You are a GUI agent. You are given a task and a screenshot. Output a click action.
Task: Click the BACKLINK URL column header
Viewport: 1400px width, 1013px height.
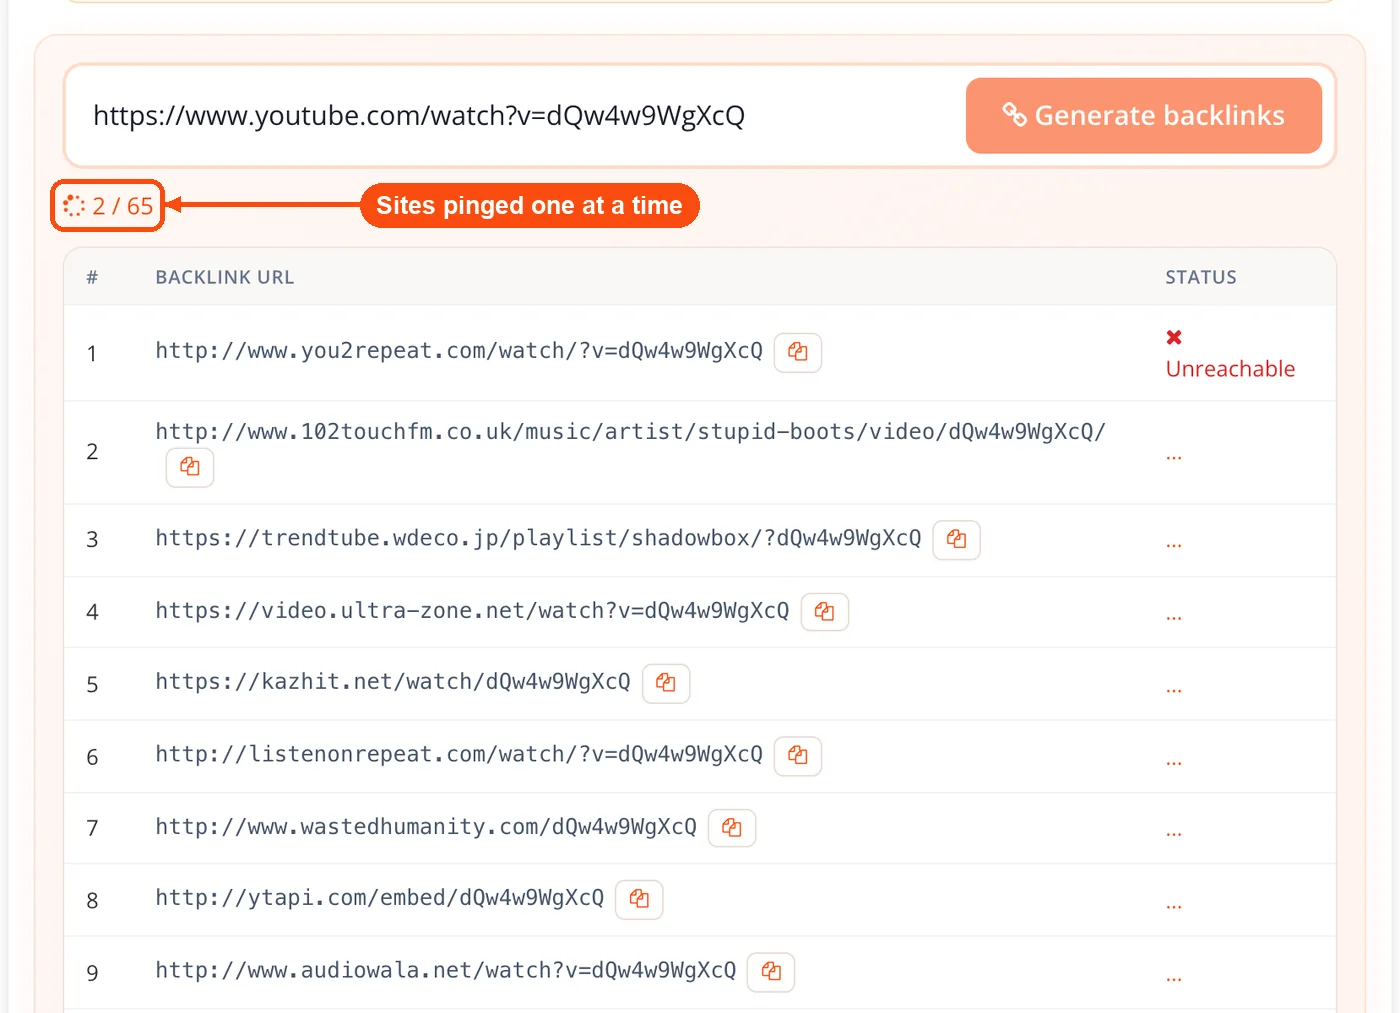[225, 277]
